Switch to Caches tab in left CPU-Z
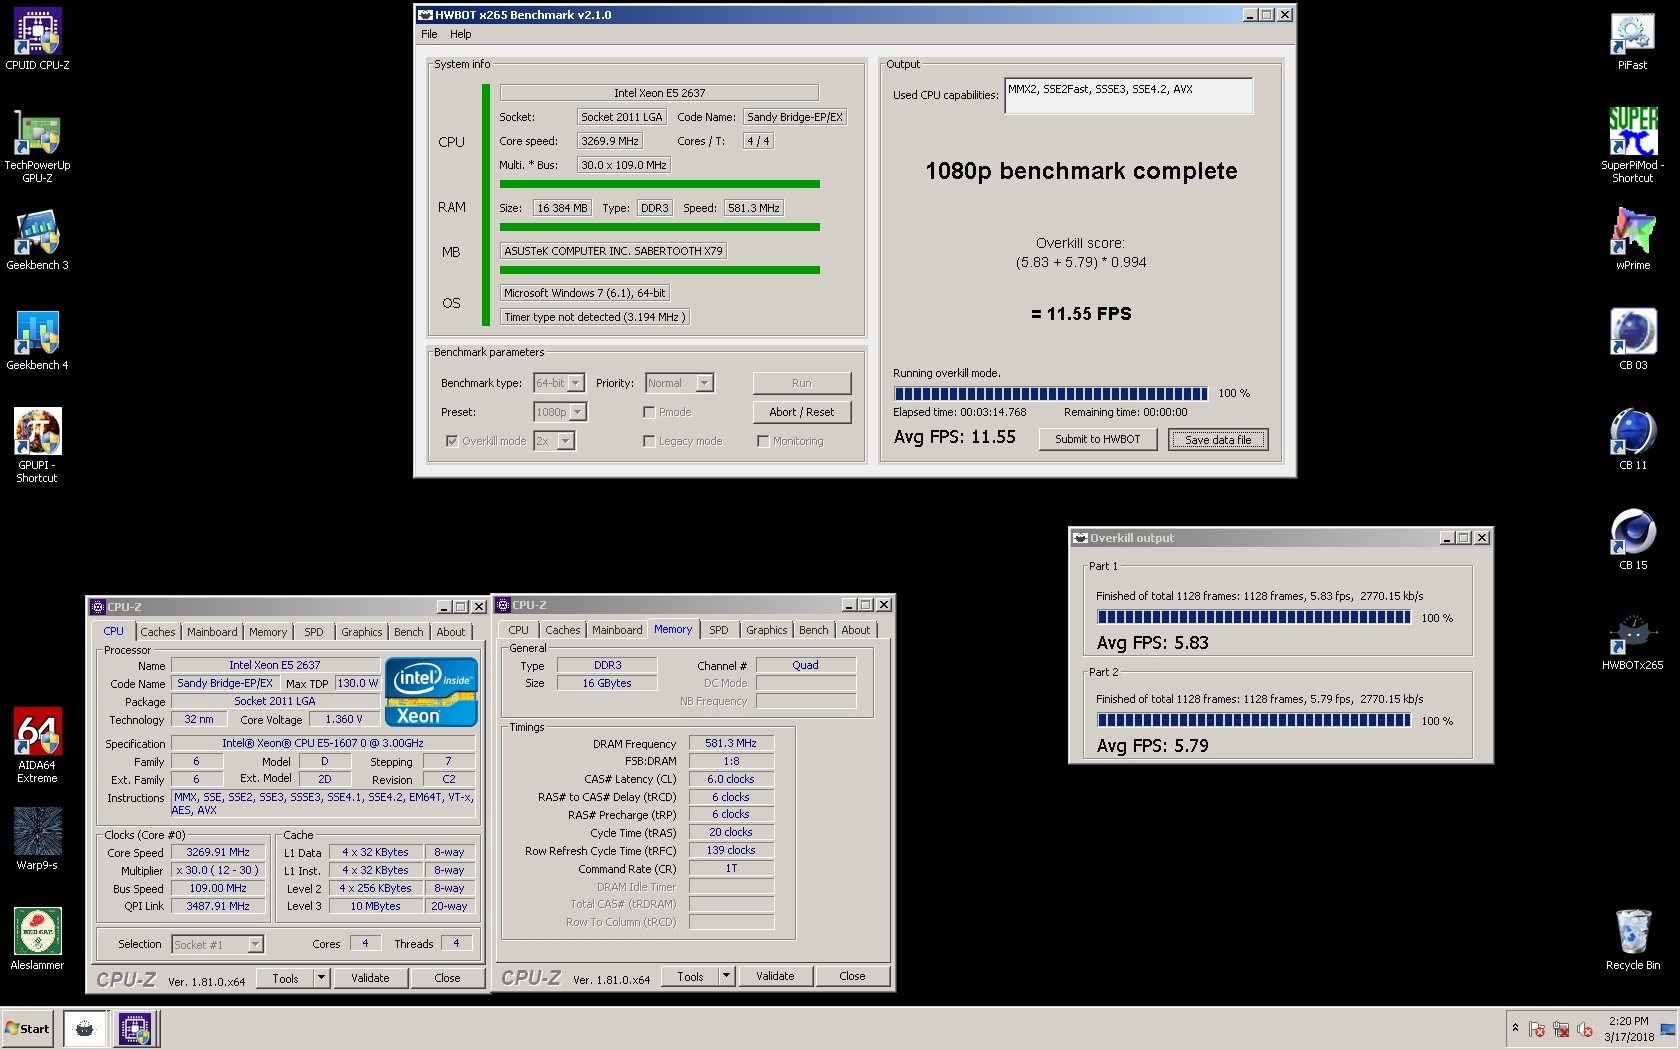The width and height of the screenshot is (1680, 1050). pyautogui.click(x=158, y=632)
